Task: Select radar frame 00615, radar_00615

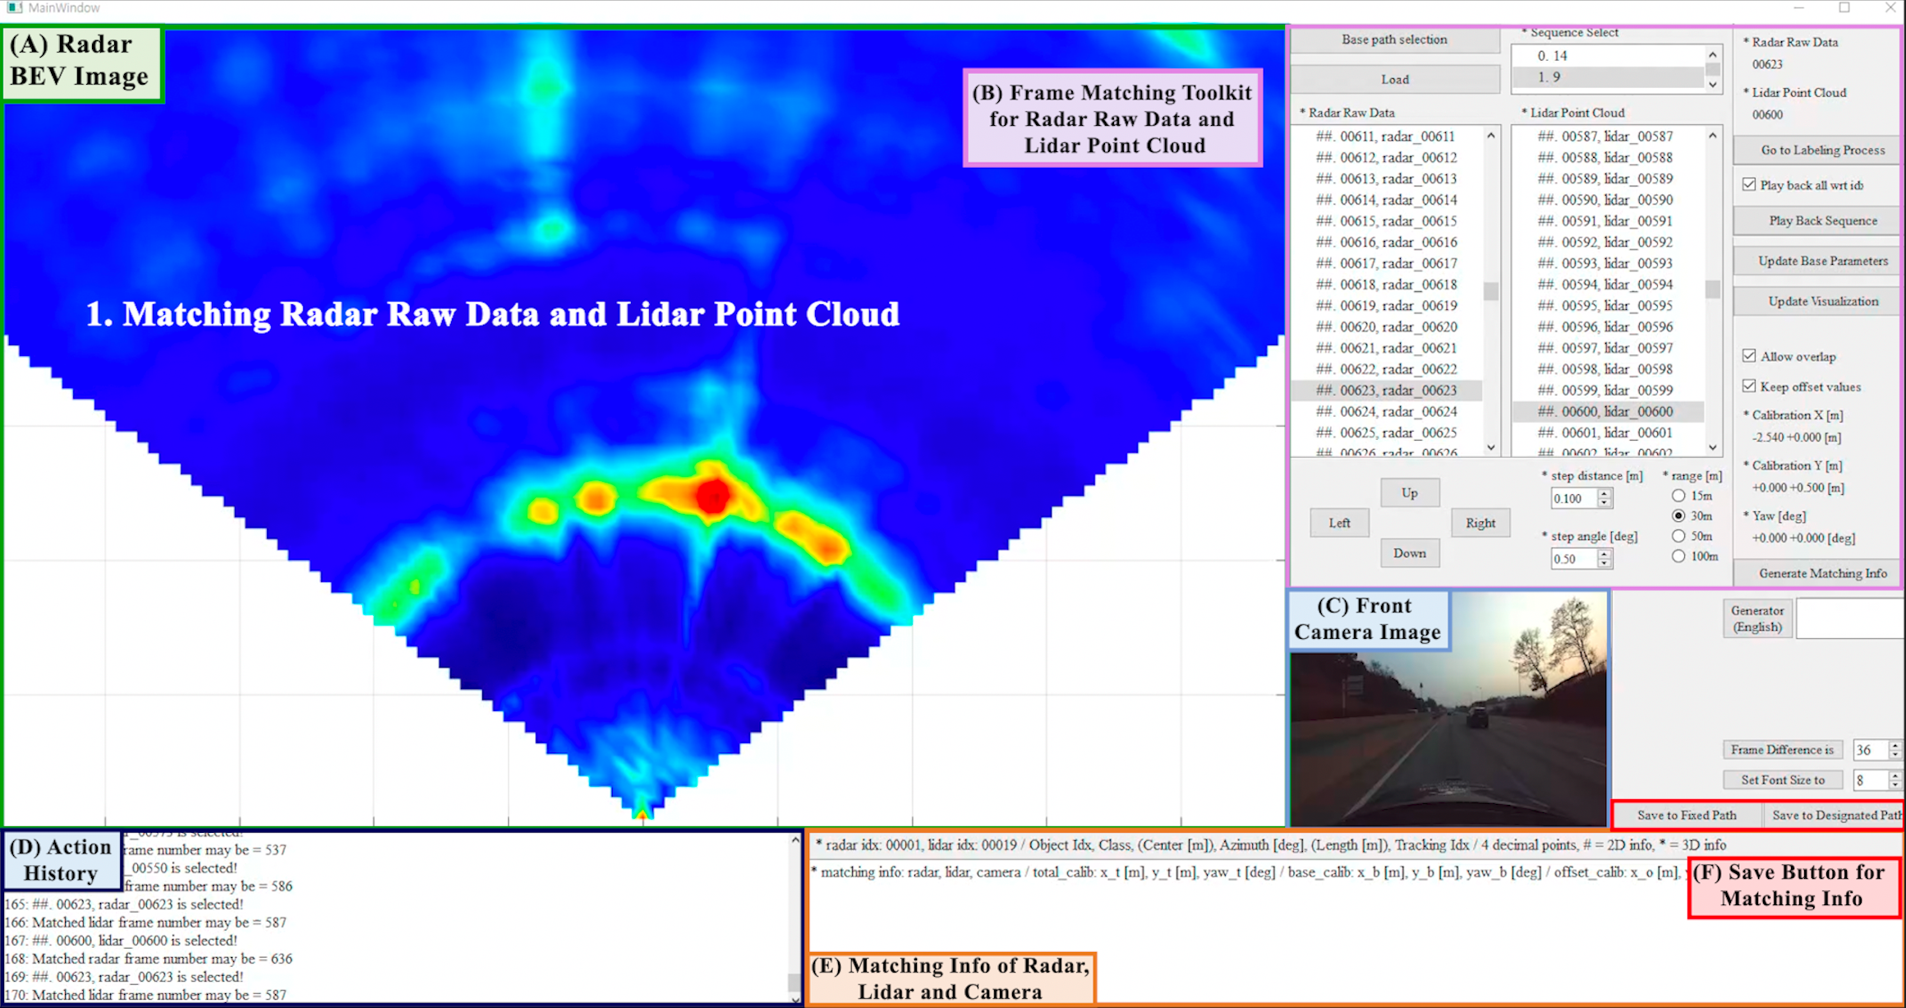Action: pos(1386,221)
